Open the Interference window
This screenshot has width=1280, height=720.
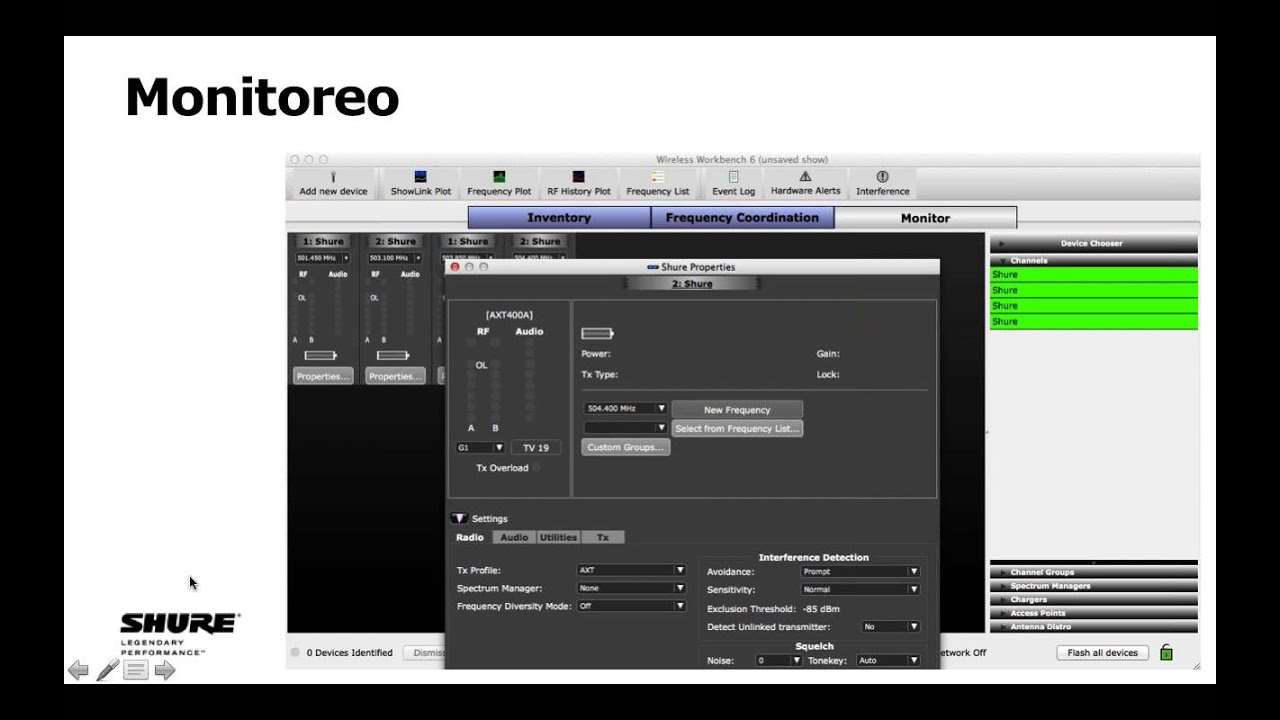882,183
